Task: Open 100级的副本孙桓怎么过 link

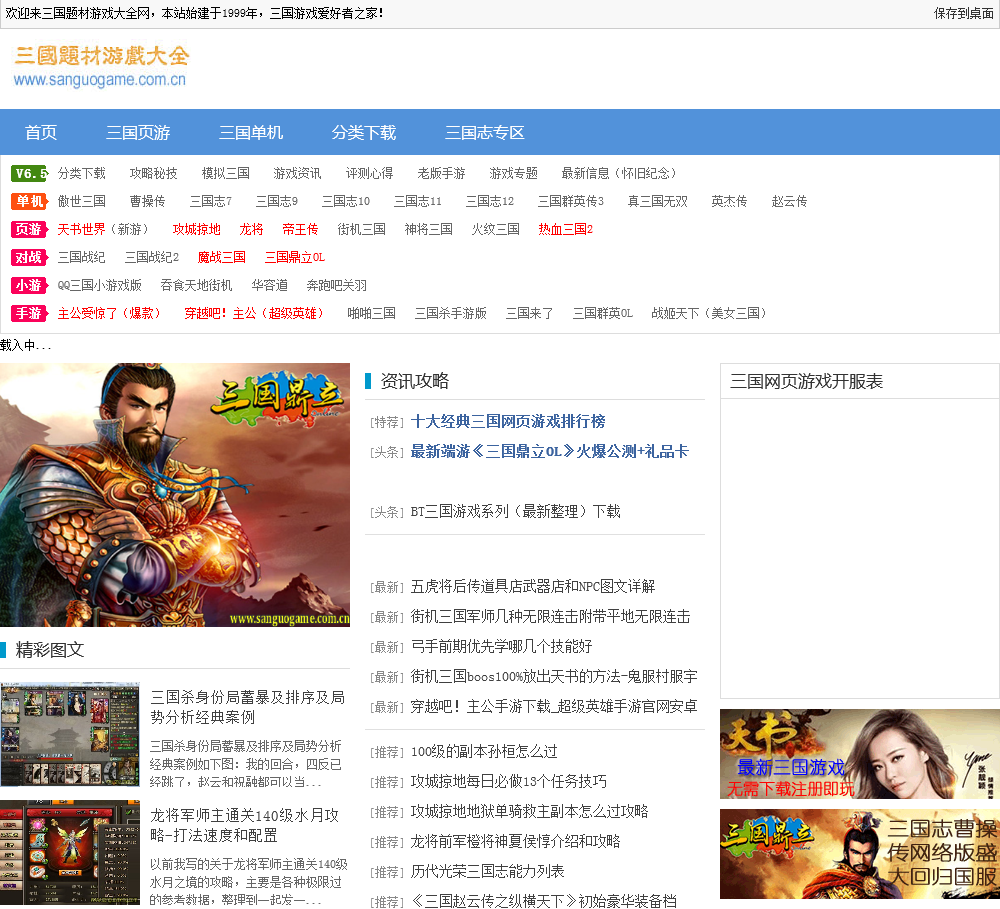Action: (484, 752)
